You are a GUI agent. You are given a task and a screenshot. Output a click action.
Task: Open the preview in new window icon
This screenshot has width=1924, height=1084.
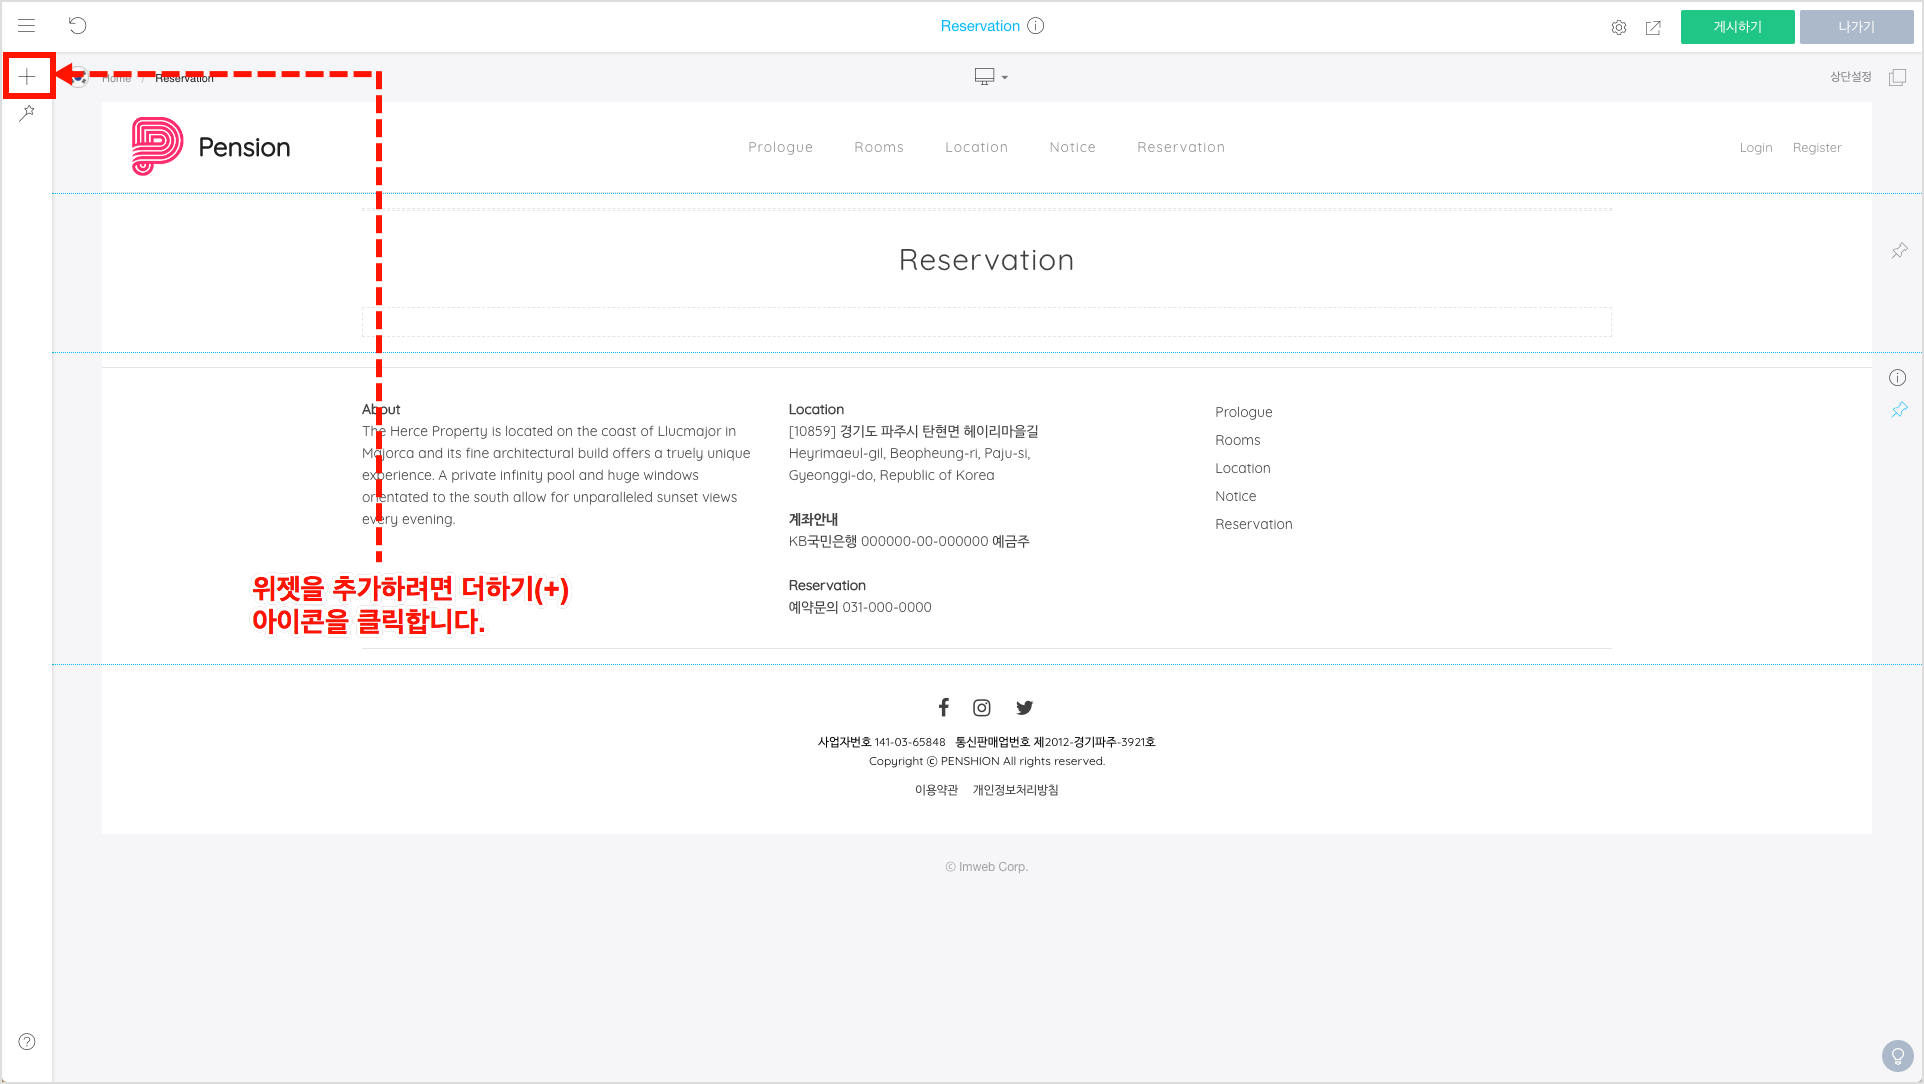click(1653, 28)
